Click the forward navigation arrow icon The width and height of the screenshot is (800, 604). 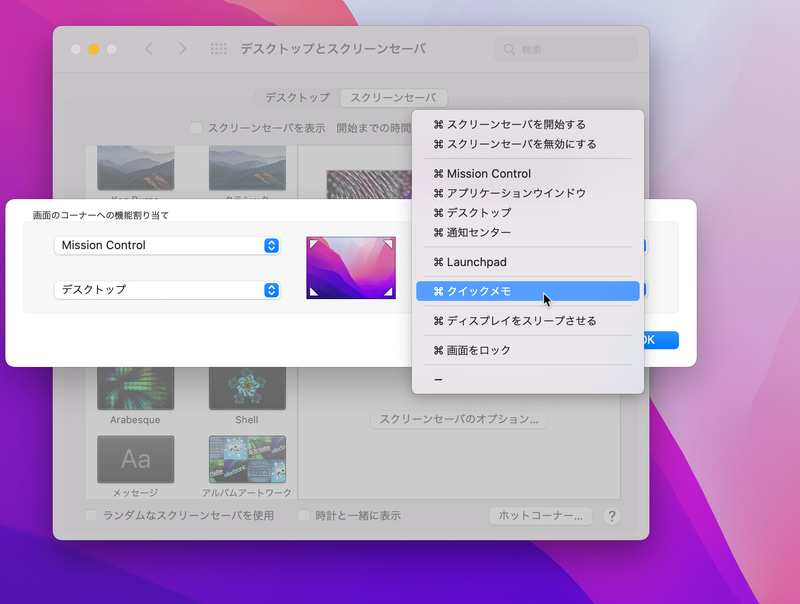point(181,47)
